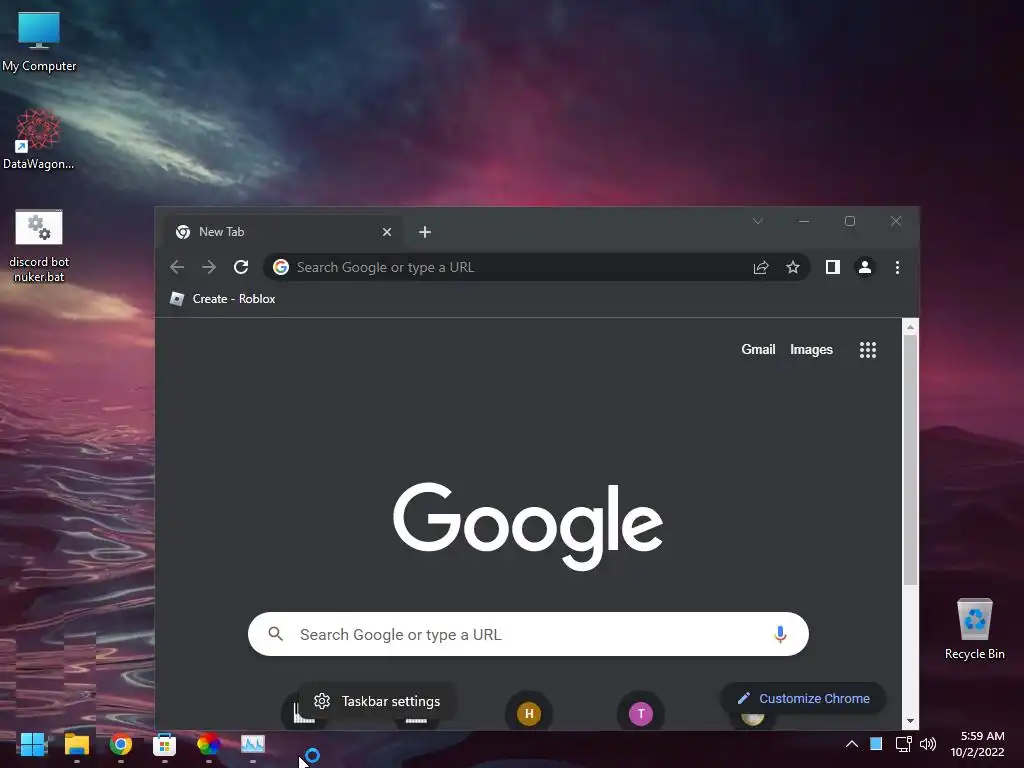Click Customize Chrome button
This screenshot has width=1024, height=768.
803,698
